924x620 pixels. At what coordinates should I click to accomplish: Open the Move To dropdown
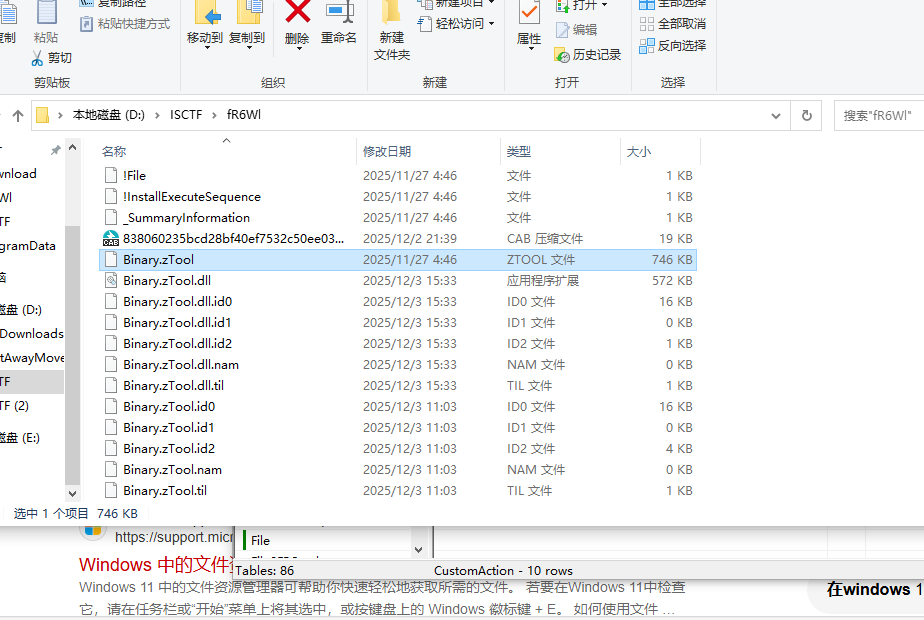tap(205, 38)
